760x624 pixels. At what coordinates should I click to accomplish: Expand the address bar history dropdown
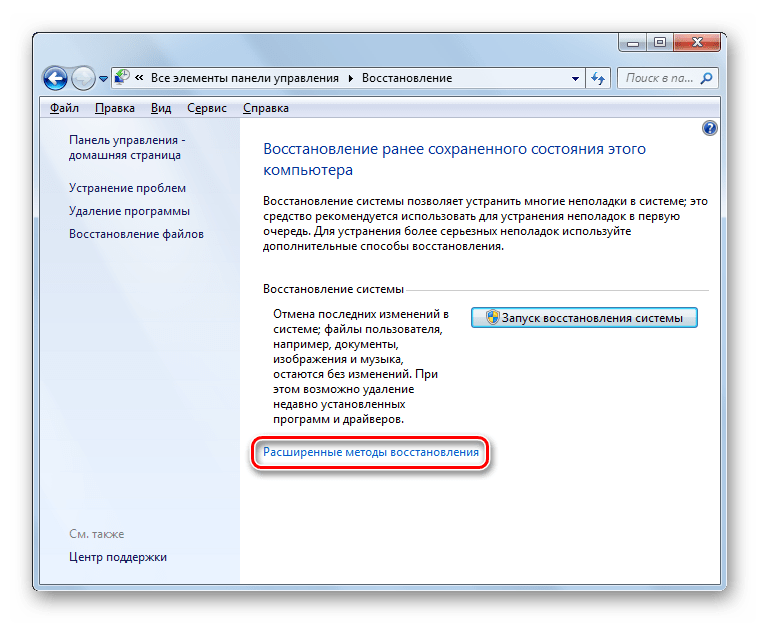(575, 79)
